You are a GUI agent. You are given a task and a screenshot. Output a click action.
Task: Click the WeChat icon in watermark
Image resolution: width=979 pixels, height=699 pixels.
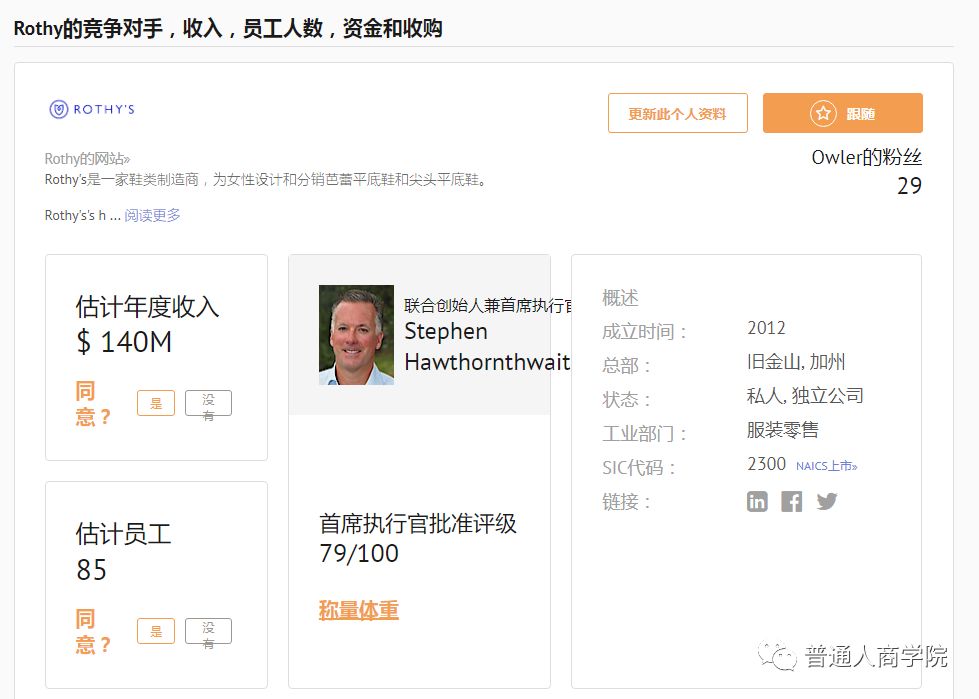pyautogui.click(x=775, y=655)
